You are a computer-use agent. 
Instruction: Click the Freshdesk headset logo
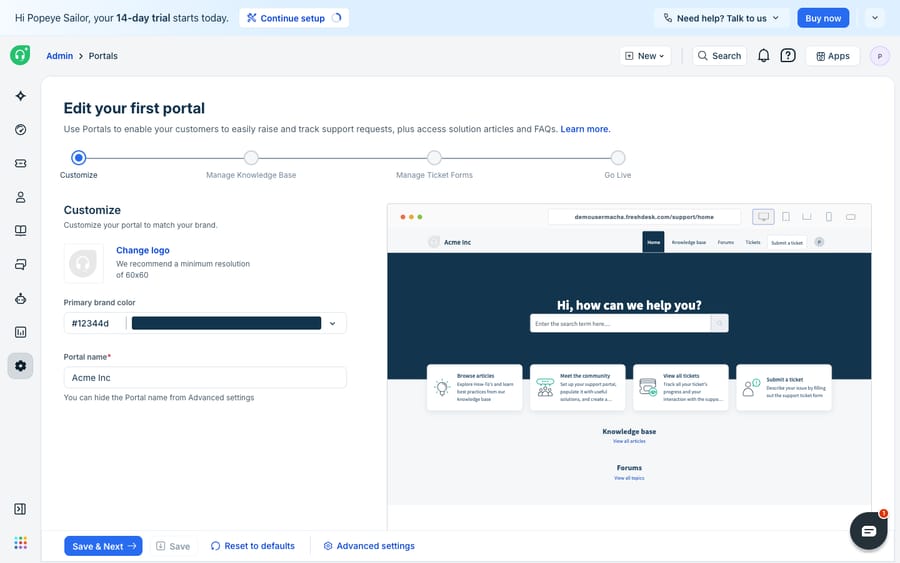pos(20,55)
